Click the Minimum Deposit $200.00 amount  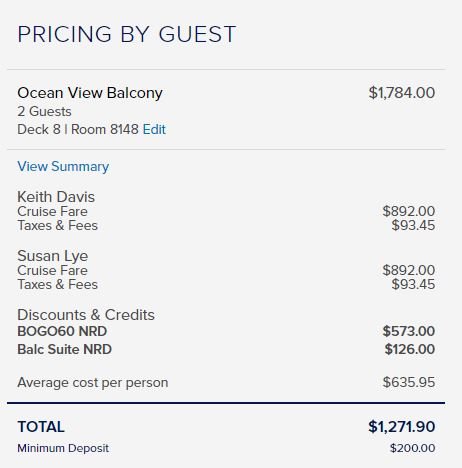click(413, 448)
